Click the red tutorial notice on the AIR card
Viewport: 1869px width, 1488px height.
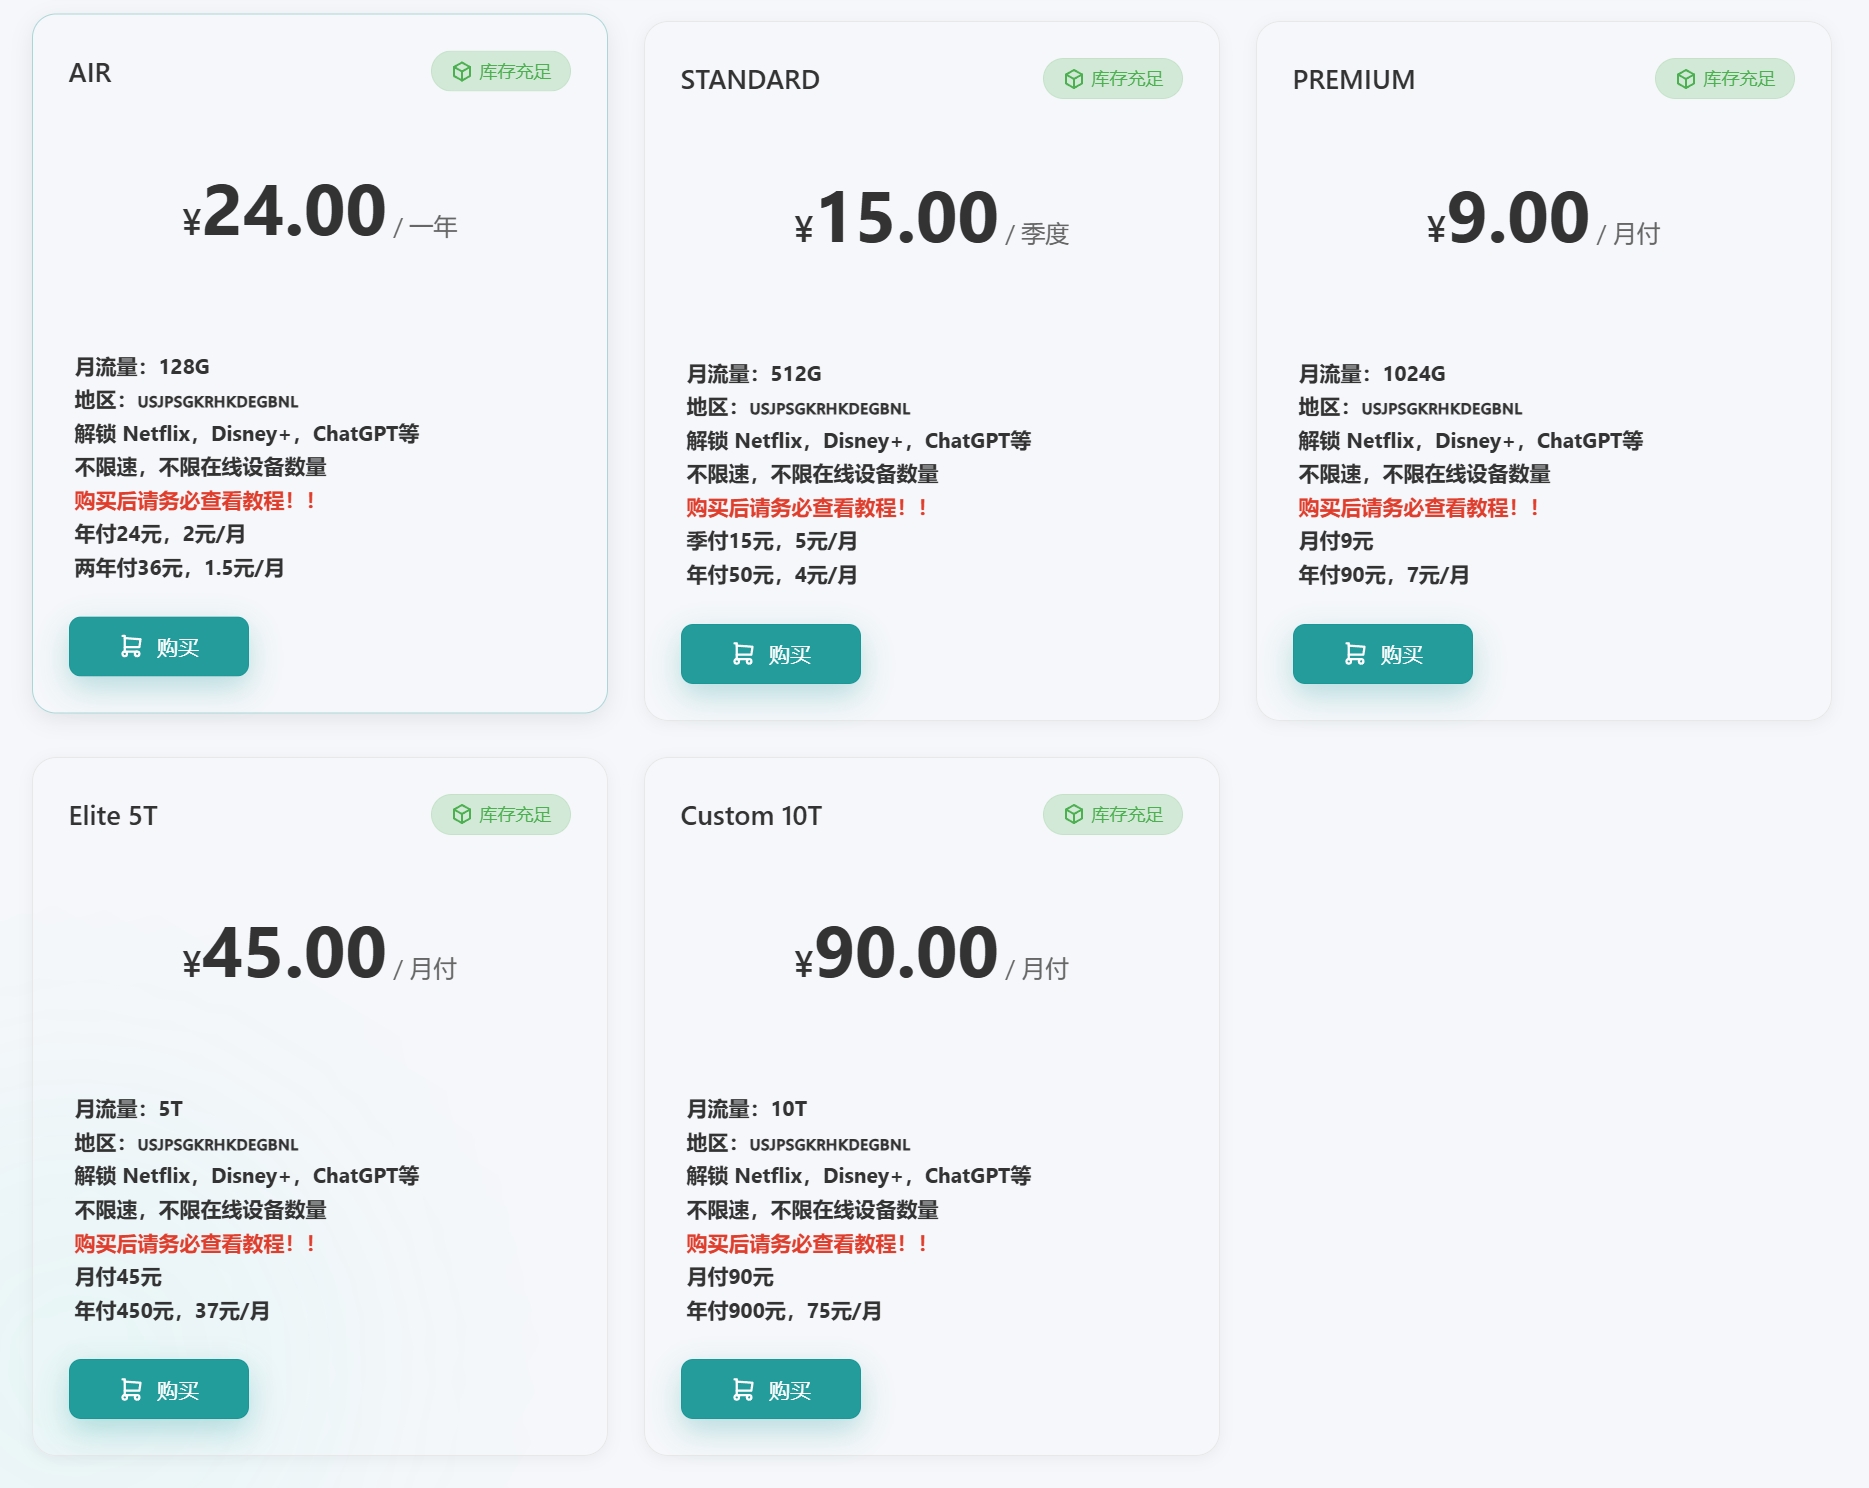point(196,501)
